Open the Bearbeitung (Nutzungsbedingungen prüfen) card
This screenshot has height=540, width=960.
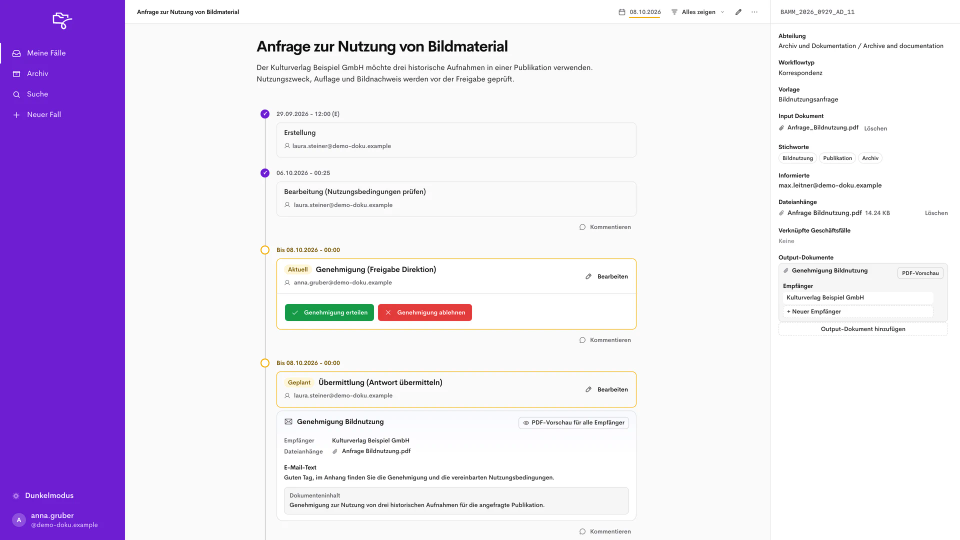[456, 198]
